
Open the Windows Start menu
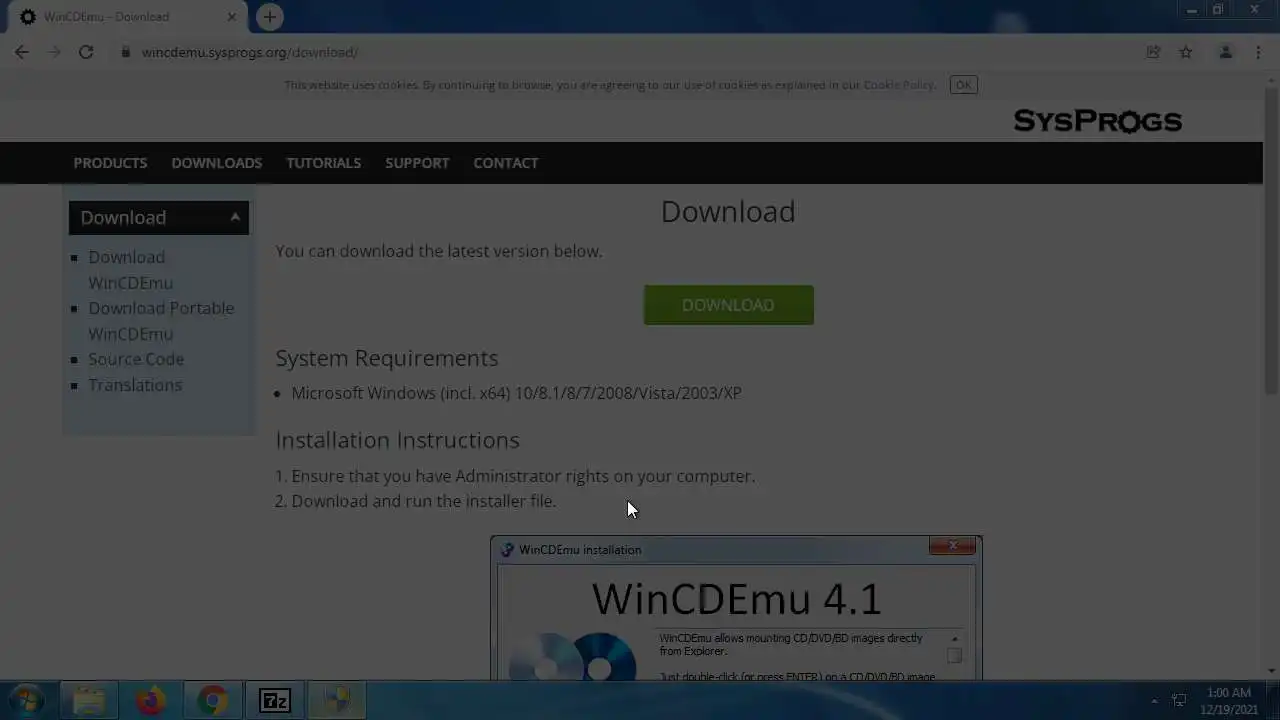27,700
